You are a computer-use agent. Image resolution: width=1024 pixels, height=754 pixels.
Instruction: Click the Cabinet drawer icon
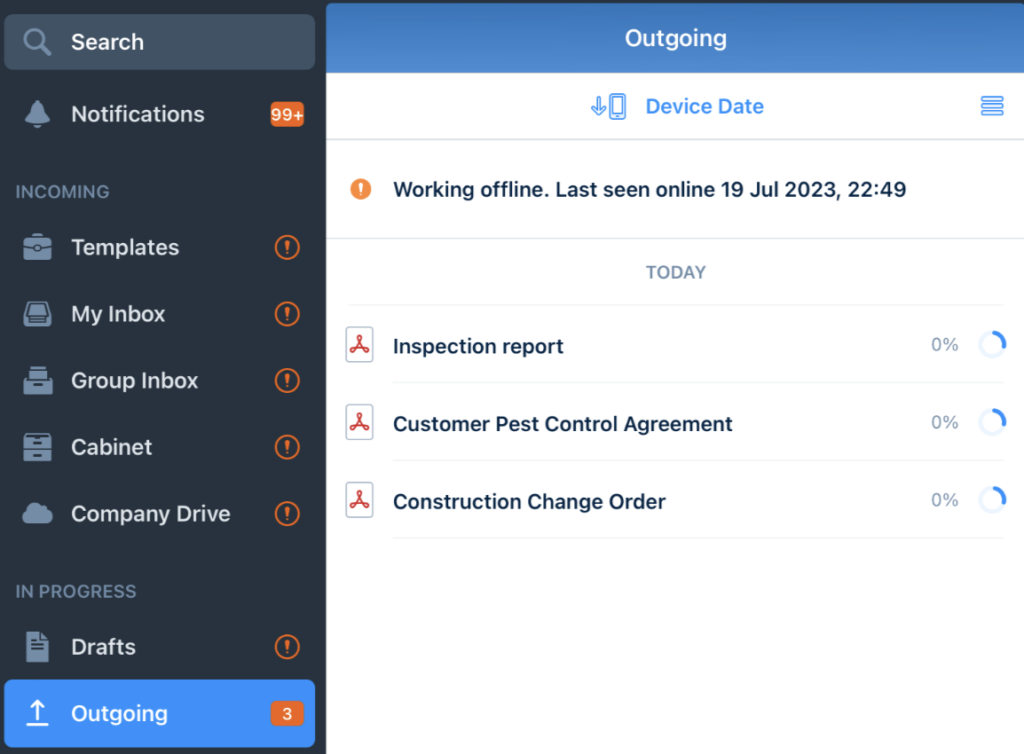pyautogui.click(x=38, y=447)
